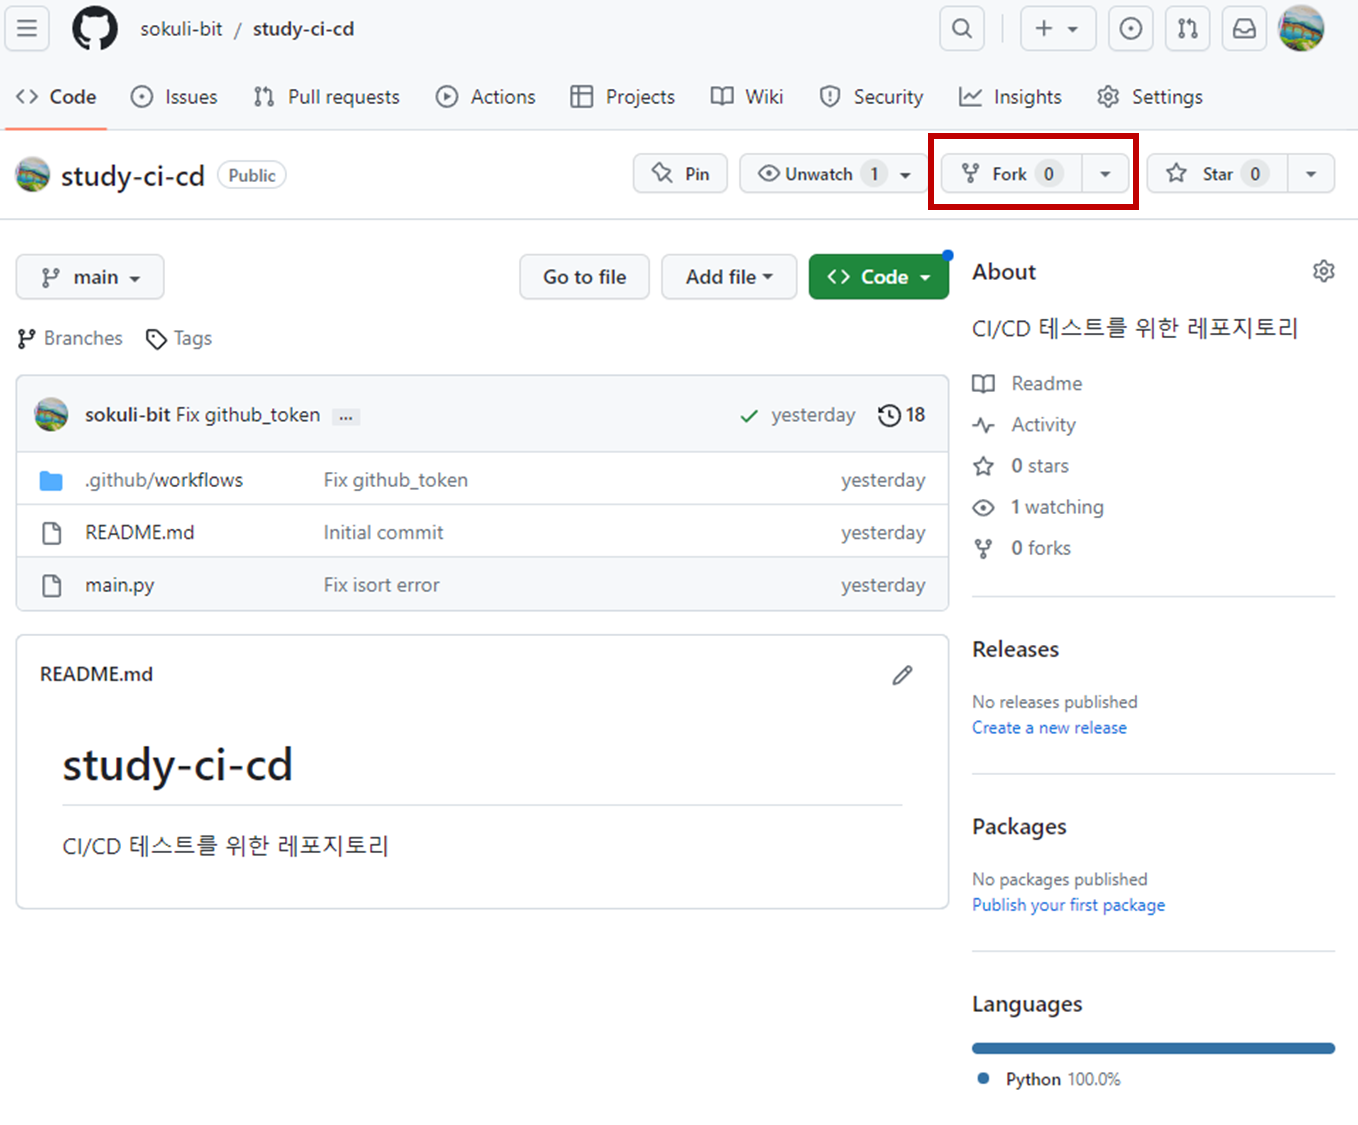The width and height of the screenshot is (1358, 1125).
Task: Open the main.py file
Action: point(120,585)
